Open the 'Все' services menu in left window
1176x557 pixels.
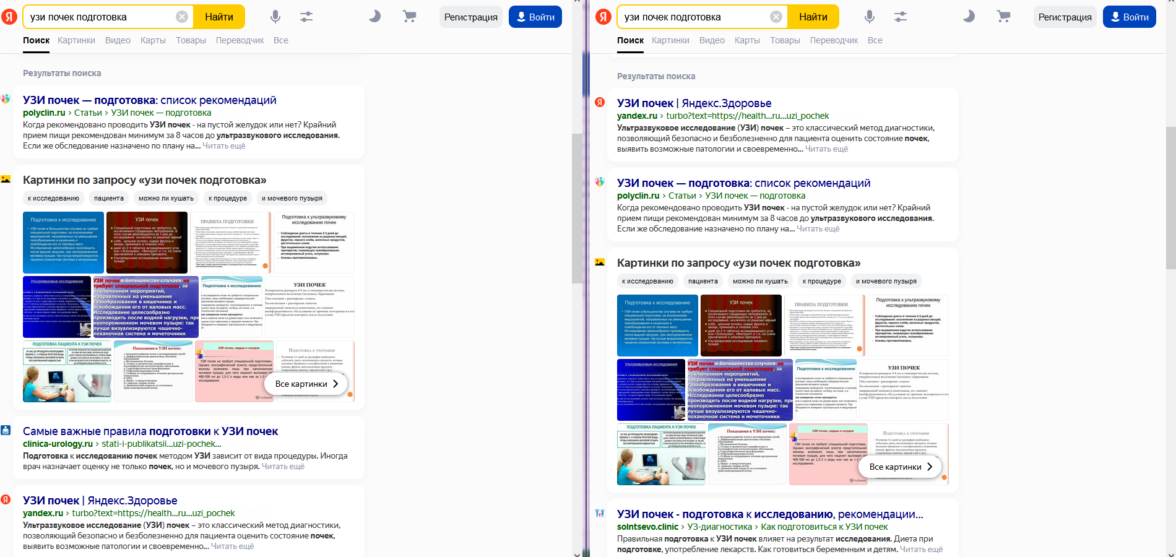click(x=280, y=40)
